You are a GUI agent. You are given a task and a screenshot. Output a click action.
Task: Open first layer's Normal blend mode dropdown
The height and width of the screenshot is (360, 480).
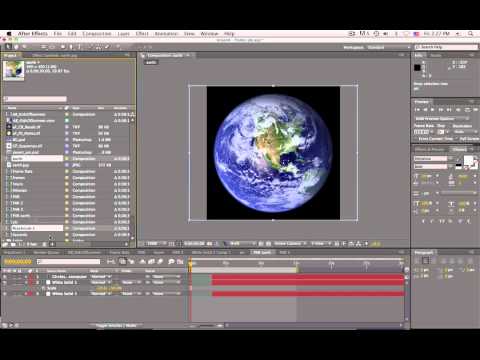click(101, 277)
